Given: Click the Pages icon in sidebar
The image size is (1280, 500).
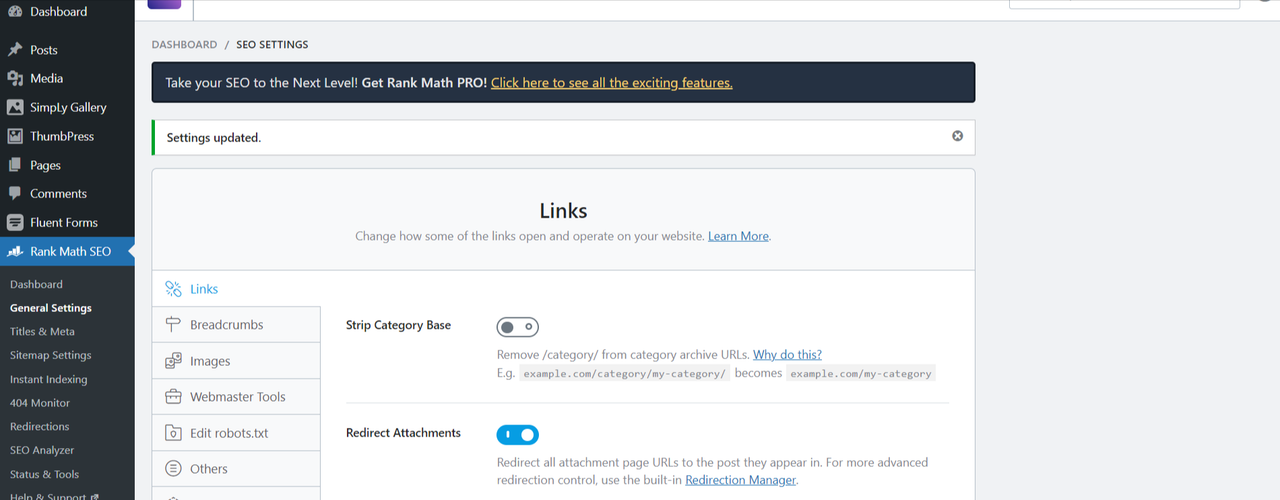Looking at the screenshot, I should point(15,165).
